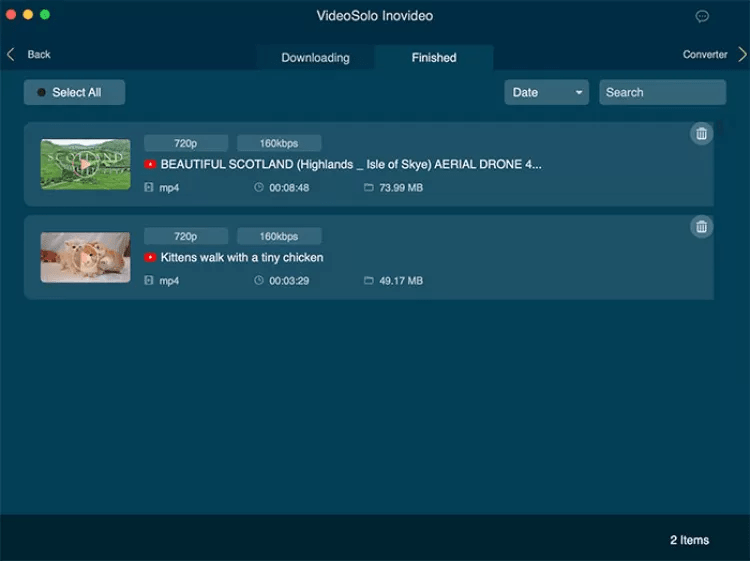Open the feedback chat bubble icon

click(x=702, y=16)
